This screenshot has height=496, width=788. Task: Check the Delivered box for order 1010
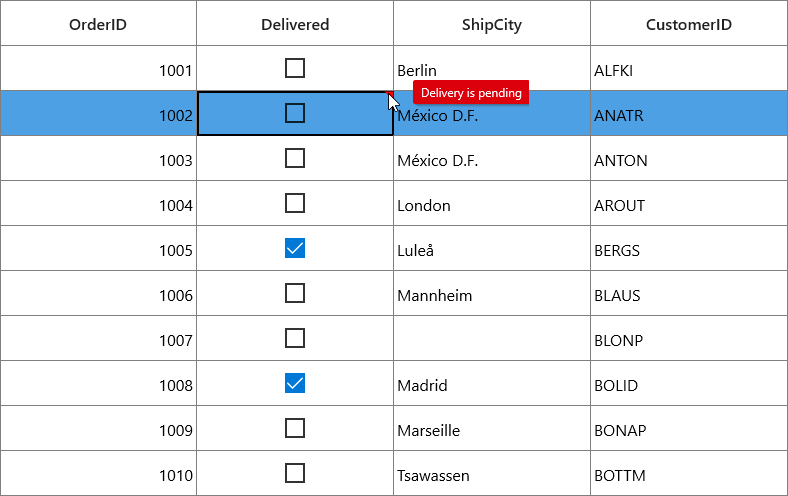pyautogui.click(x=294, y=473)
